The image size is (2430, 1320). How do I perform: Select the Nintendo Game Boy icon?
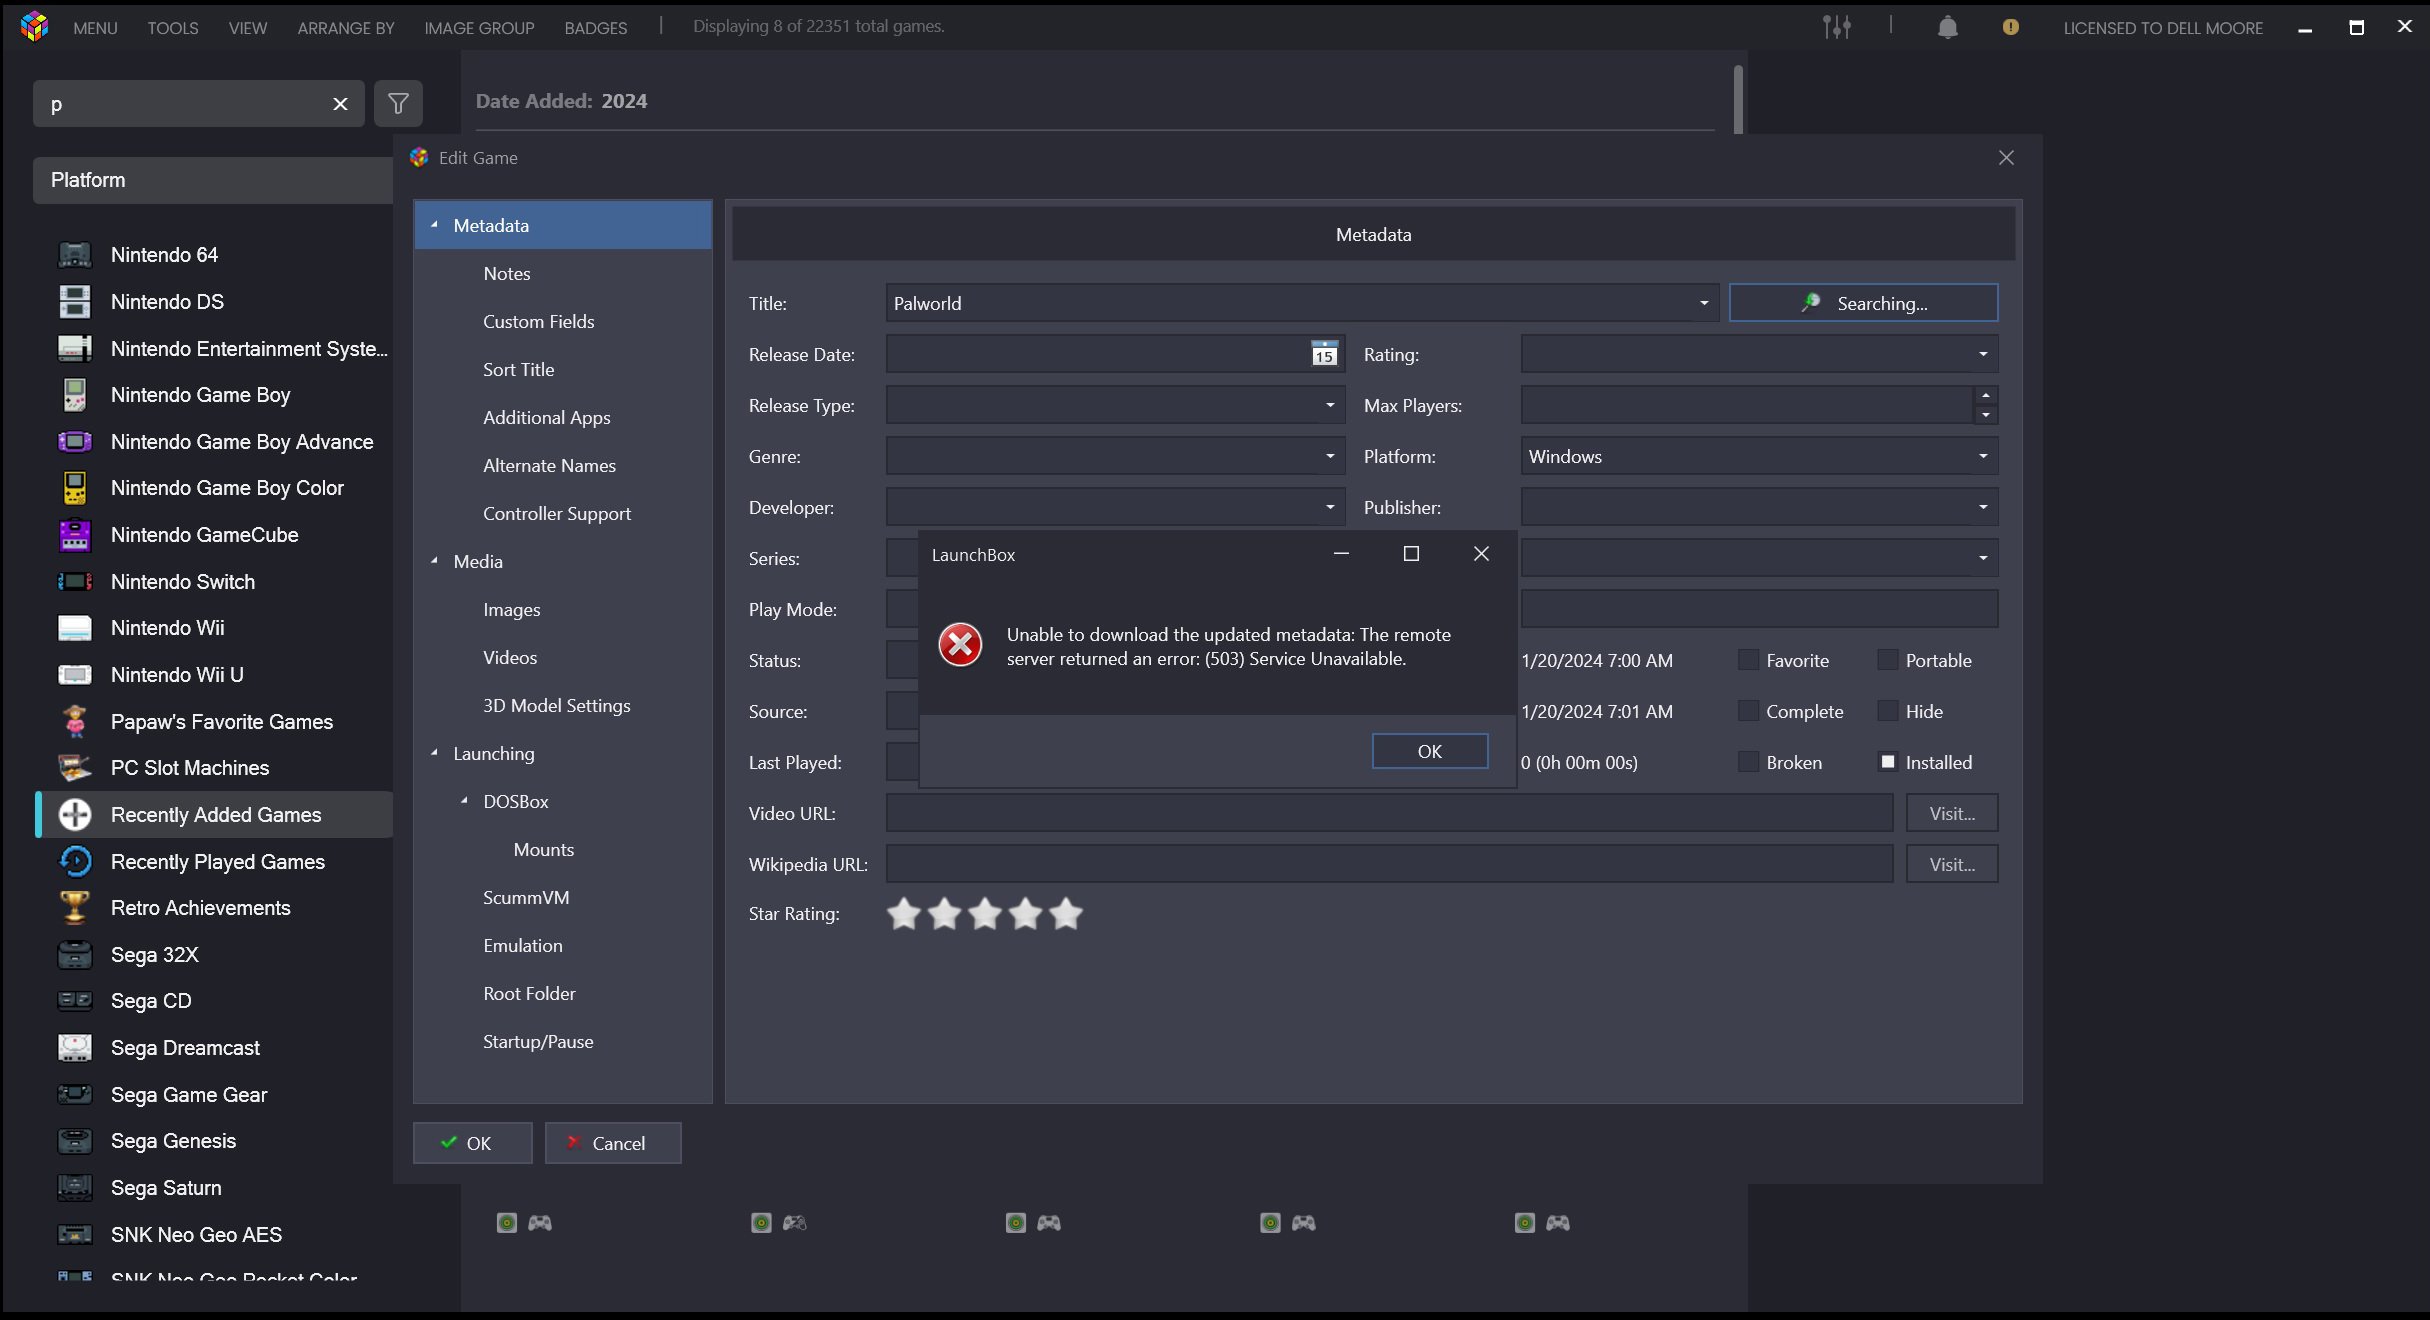point(75,395)
